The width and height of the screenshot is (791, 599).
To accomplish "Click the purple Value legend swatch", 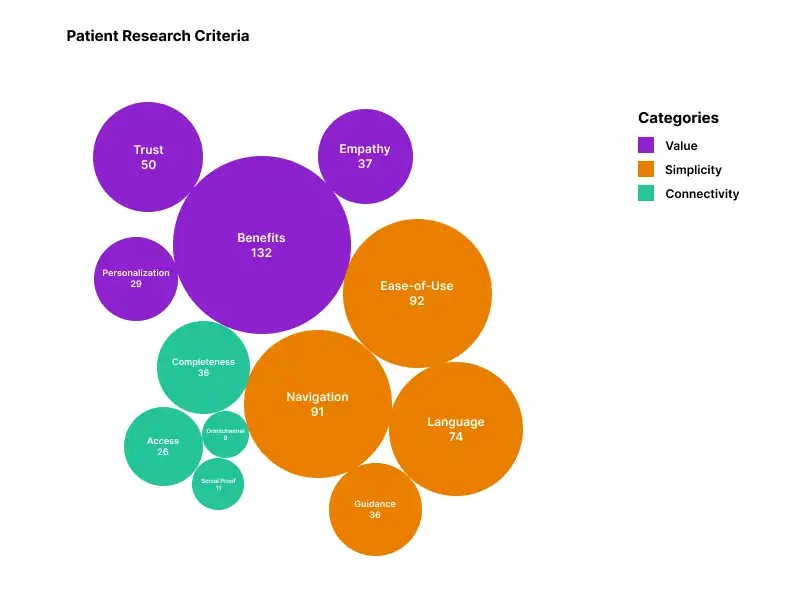I will (646, 146).
